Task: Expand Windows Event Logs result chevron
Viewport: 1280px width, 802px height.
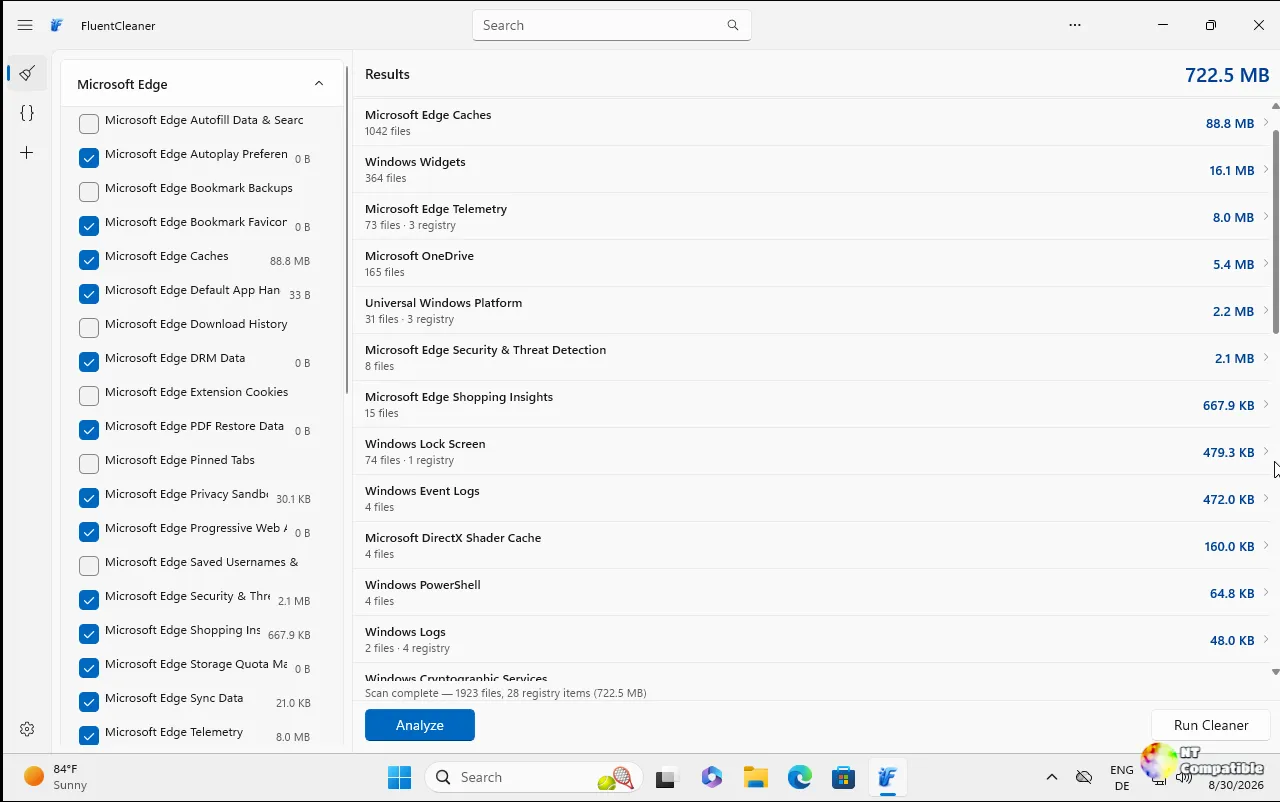Action: pyautogui.click(x=1266, y=498)
